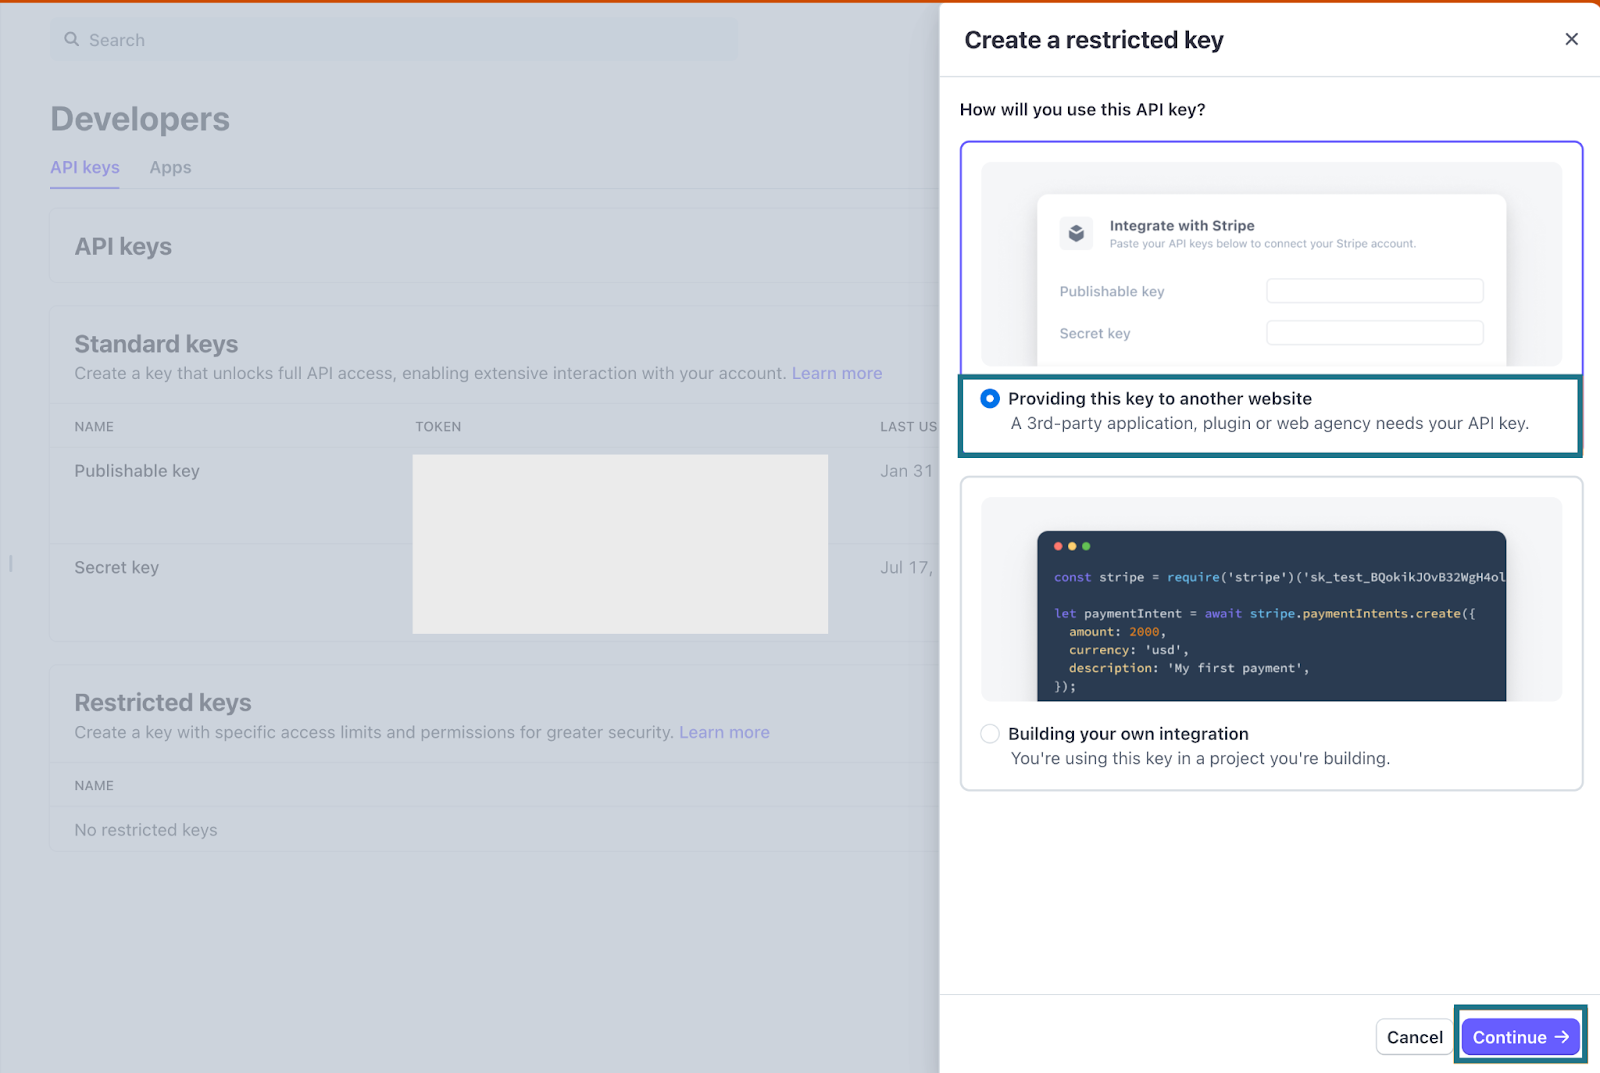Open Learn more link under Restricted keys
The width and height of the screenshot is (1600, 1073).
point(724,732)
